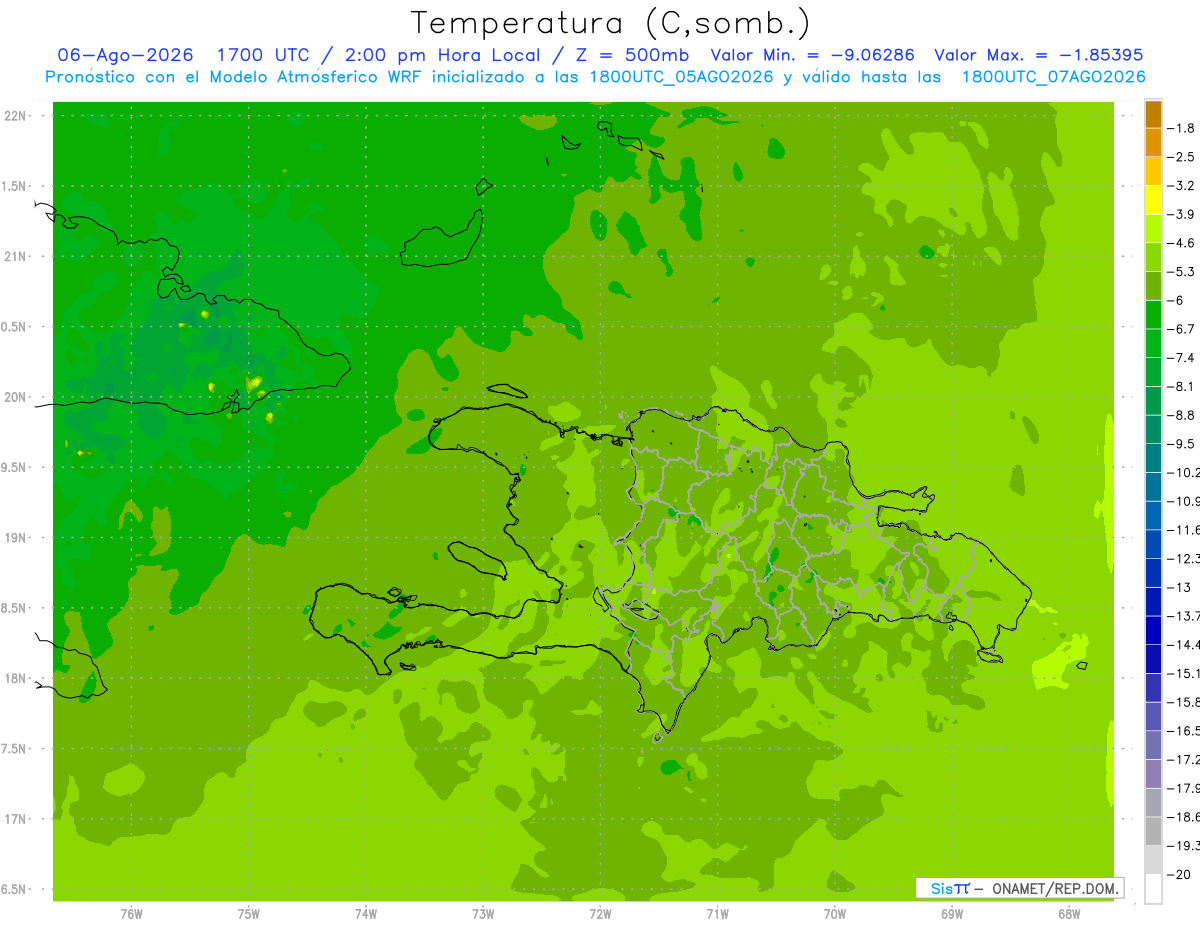Viewport: 1200px width, 927px height.
Task: Click the '1800UTC_07AGO2026' valid-until time
Action: pyautogui.click(x=1053, y=77)
